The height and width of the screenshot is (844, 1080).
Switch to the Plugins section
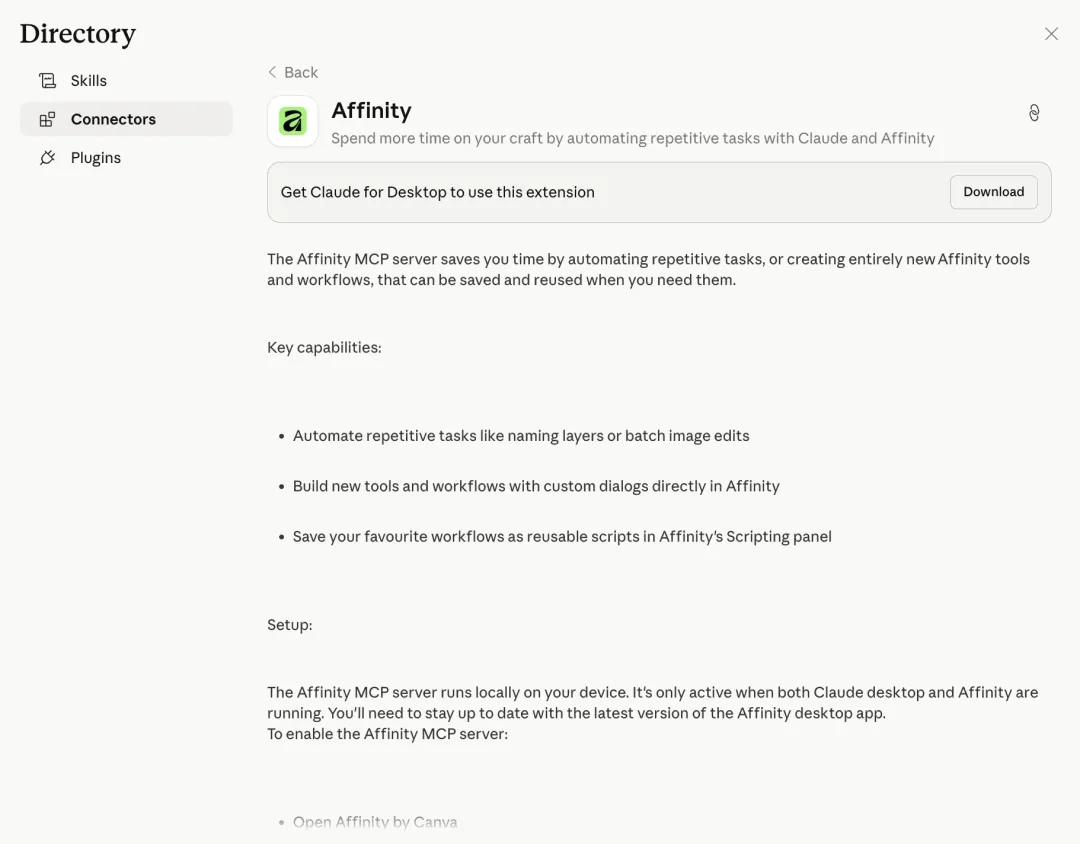(x=96, y=158)
